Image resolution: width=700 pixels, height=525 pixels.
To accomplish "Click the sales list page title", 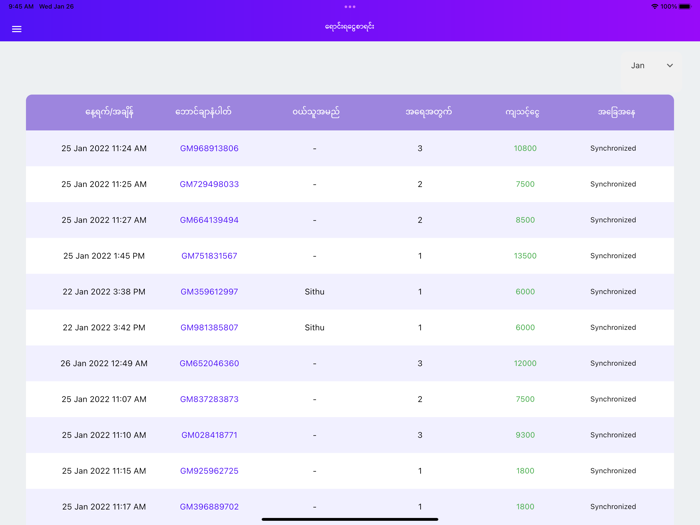I will pyautogui.click(x=350, y=27).
